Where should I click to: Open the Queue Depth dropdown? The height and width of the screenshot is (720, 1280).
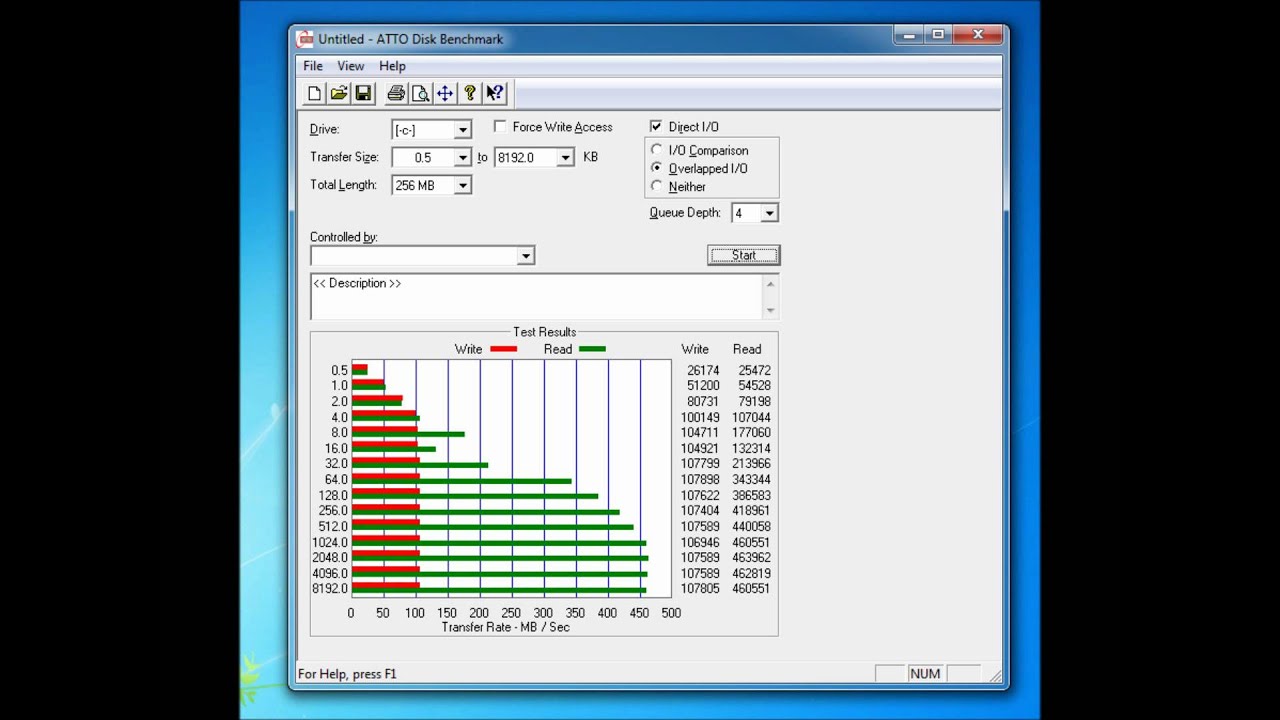(769, 213)
